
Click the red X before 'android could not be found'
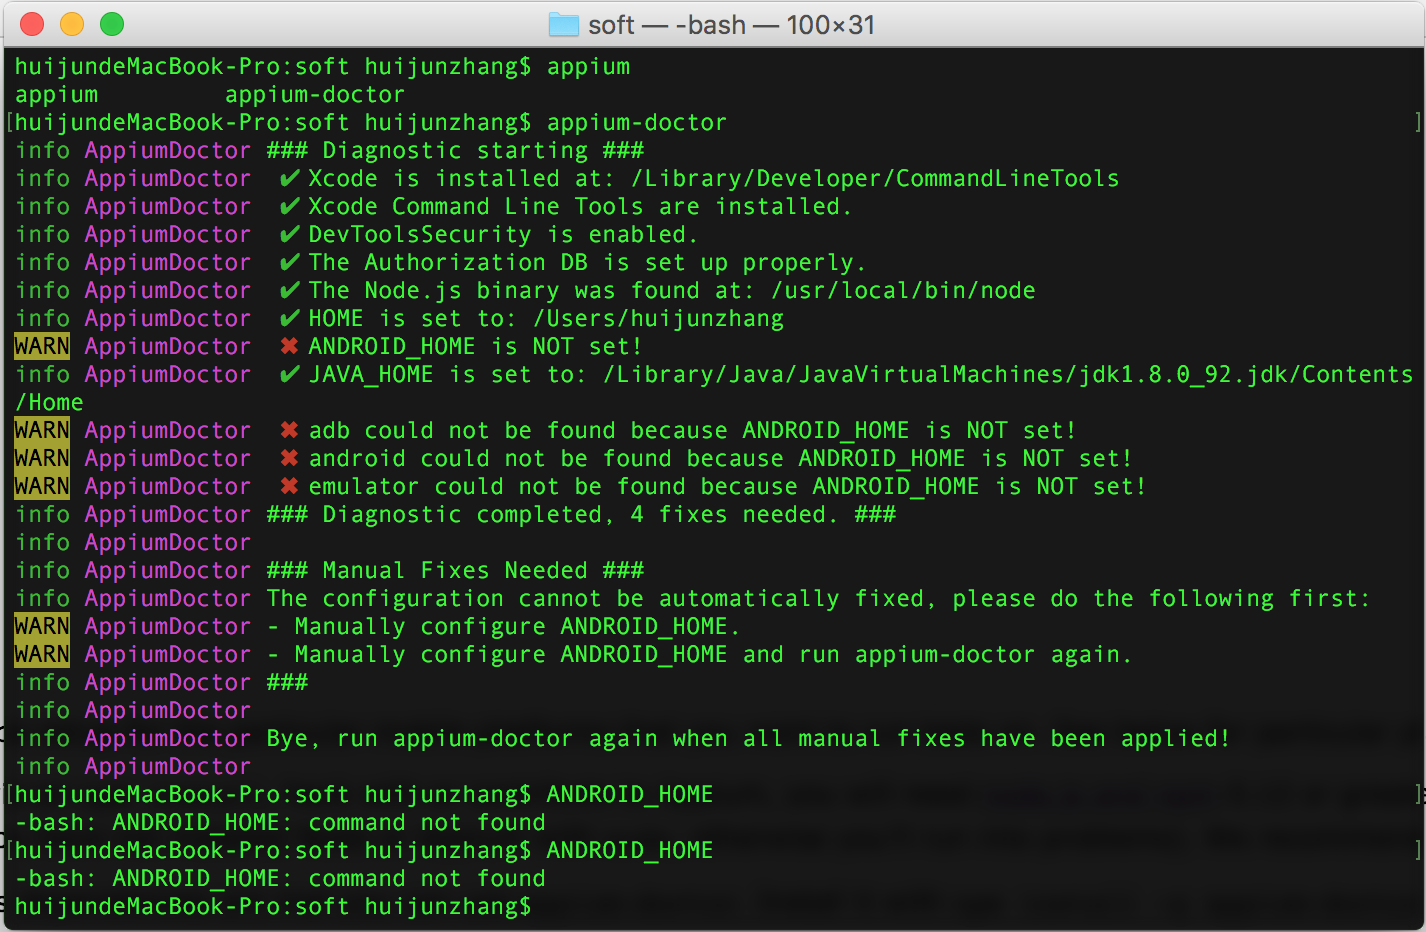[x=290, y=458]
